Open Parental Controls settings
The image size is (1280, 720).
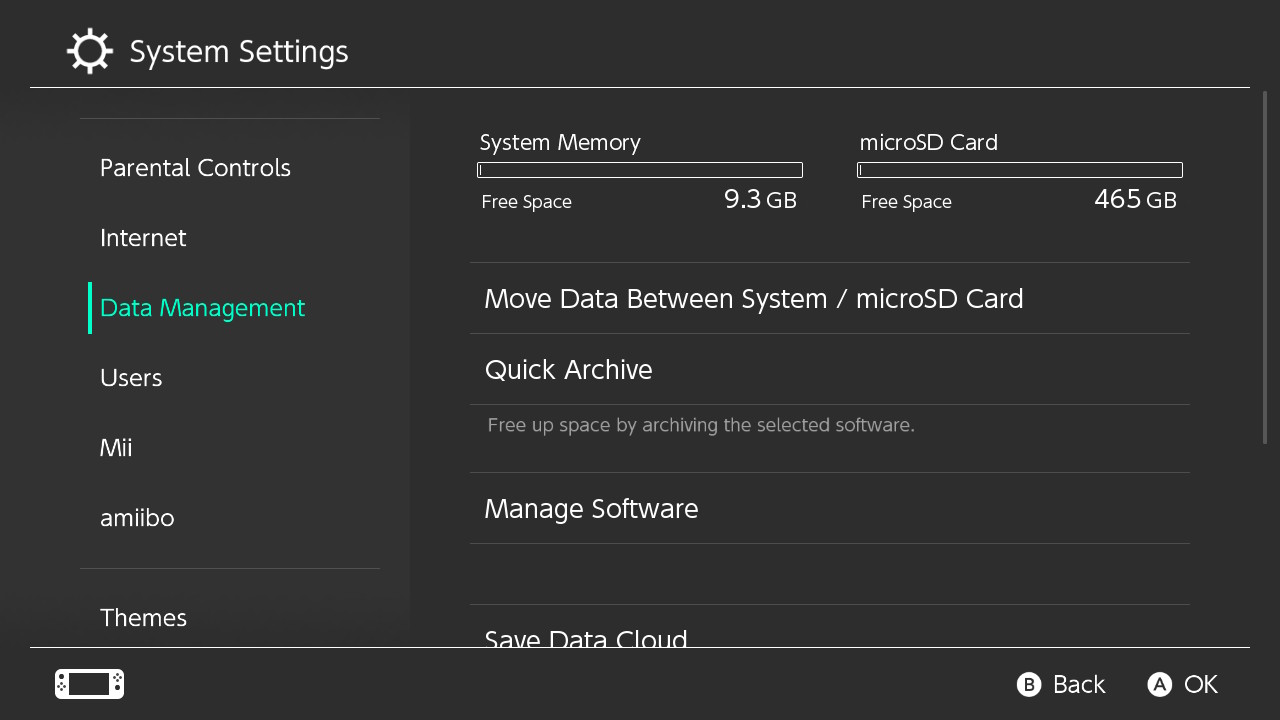click(x=195, y=167)
